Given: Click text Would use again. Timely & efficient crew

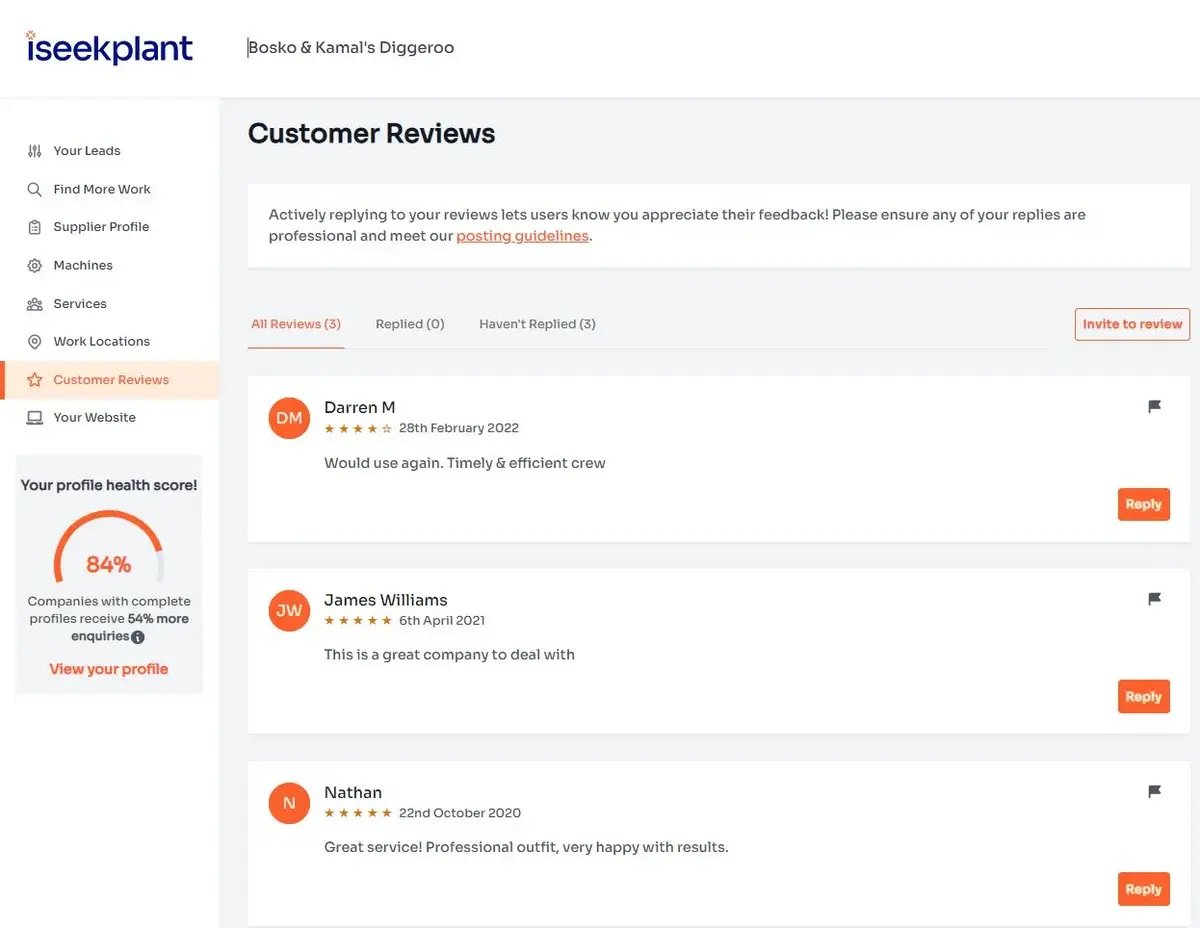Looking at the screenshot, I should tap(465, 463).
